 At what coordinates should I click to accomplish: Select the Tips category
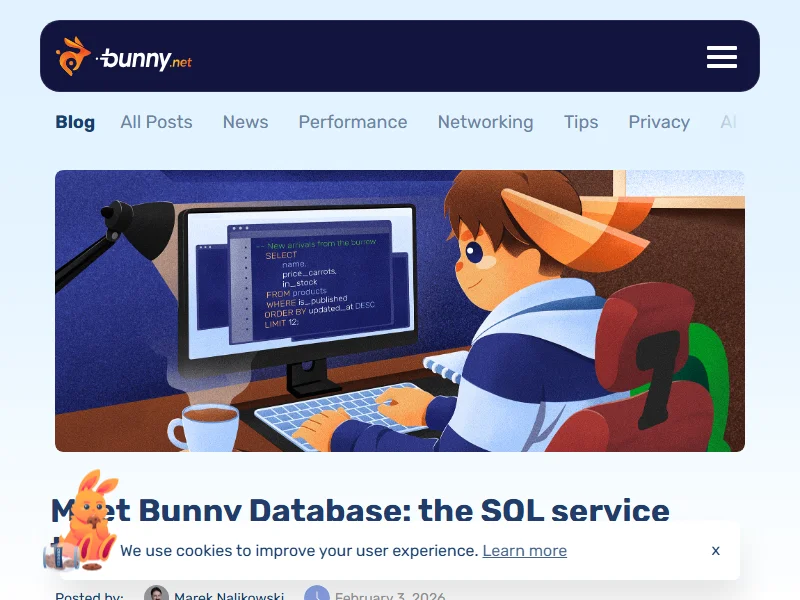pos(580,122)
